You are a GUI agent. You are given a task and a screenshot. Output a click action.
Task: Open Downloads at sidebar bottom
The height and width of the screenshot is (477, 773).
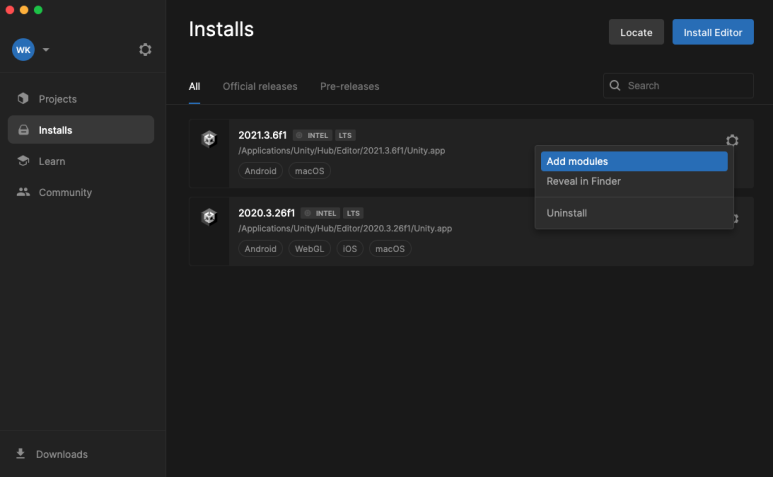(52, 454)
